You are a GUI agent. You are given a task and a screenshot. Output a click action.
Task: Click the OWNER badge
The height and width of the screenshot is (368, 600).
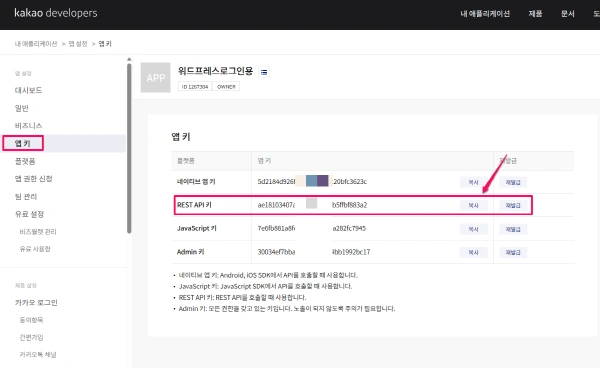(226, 87)
